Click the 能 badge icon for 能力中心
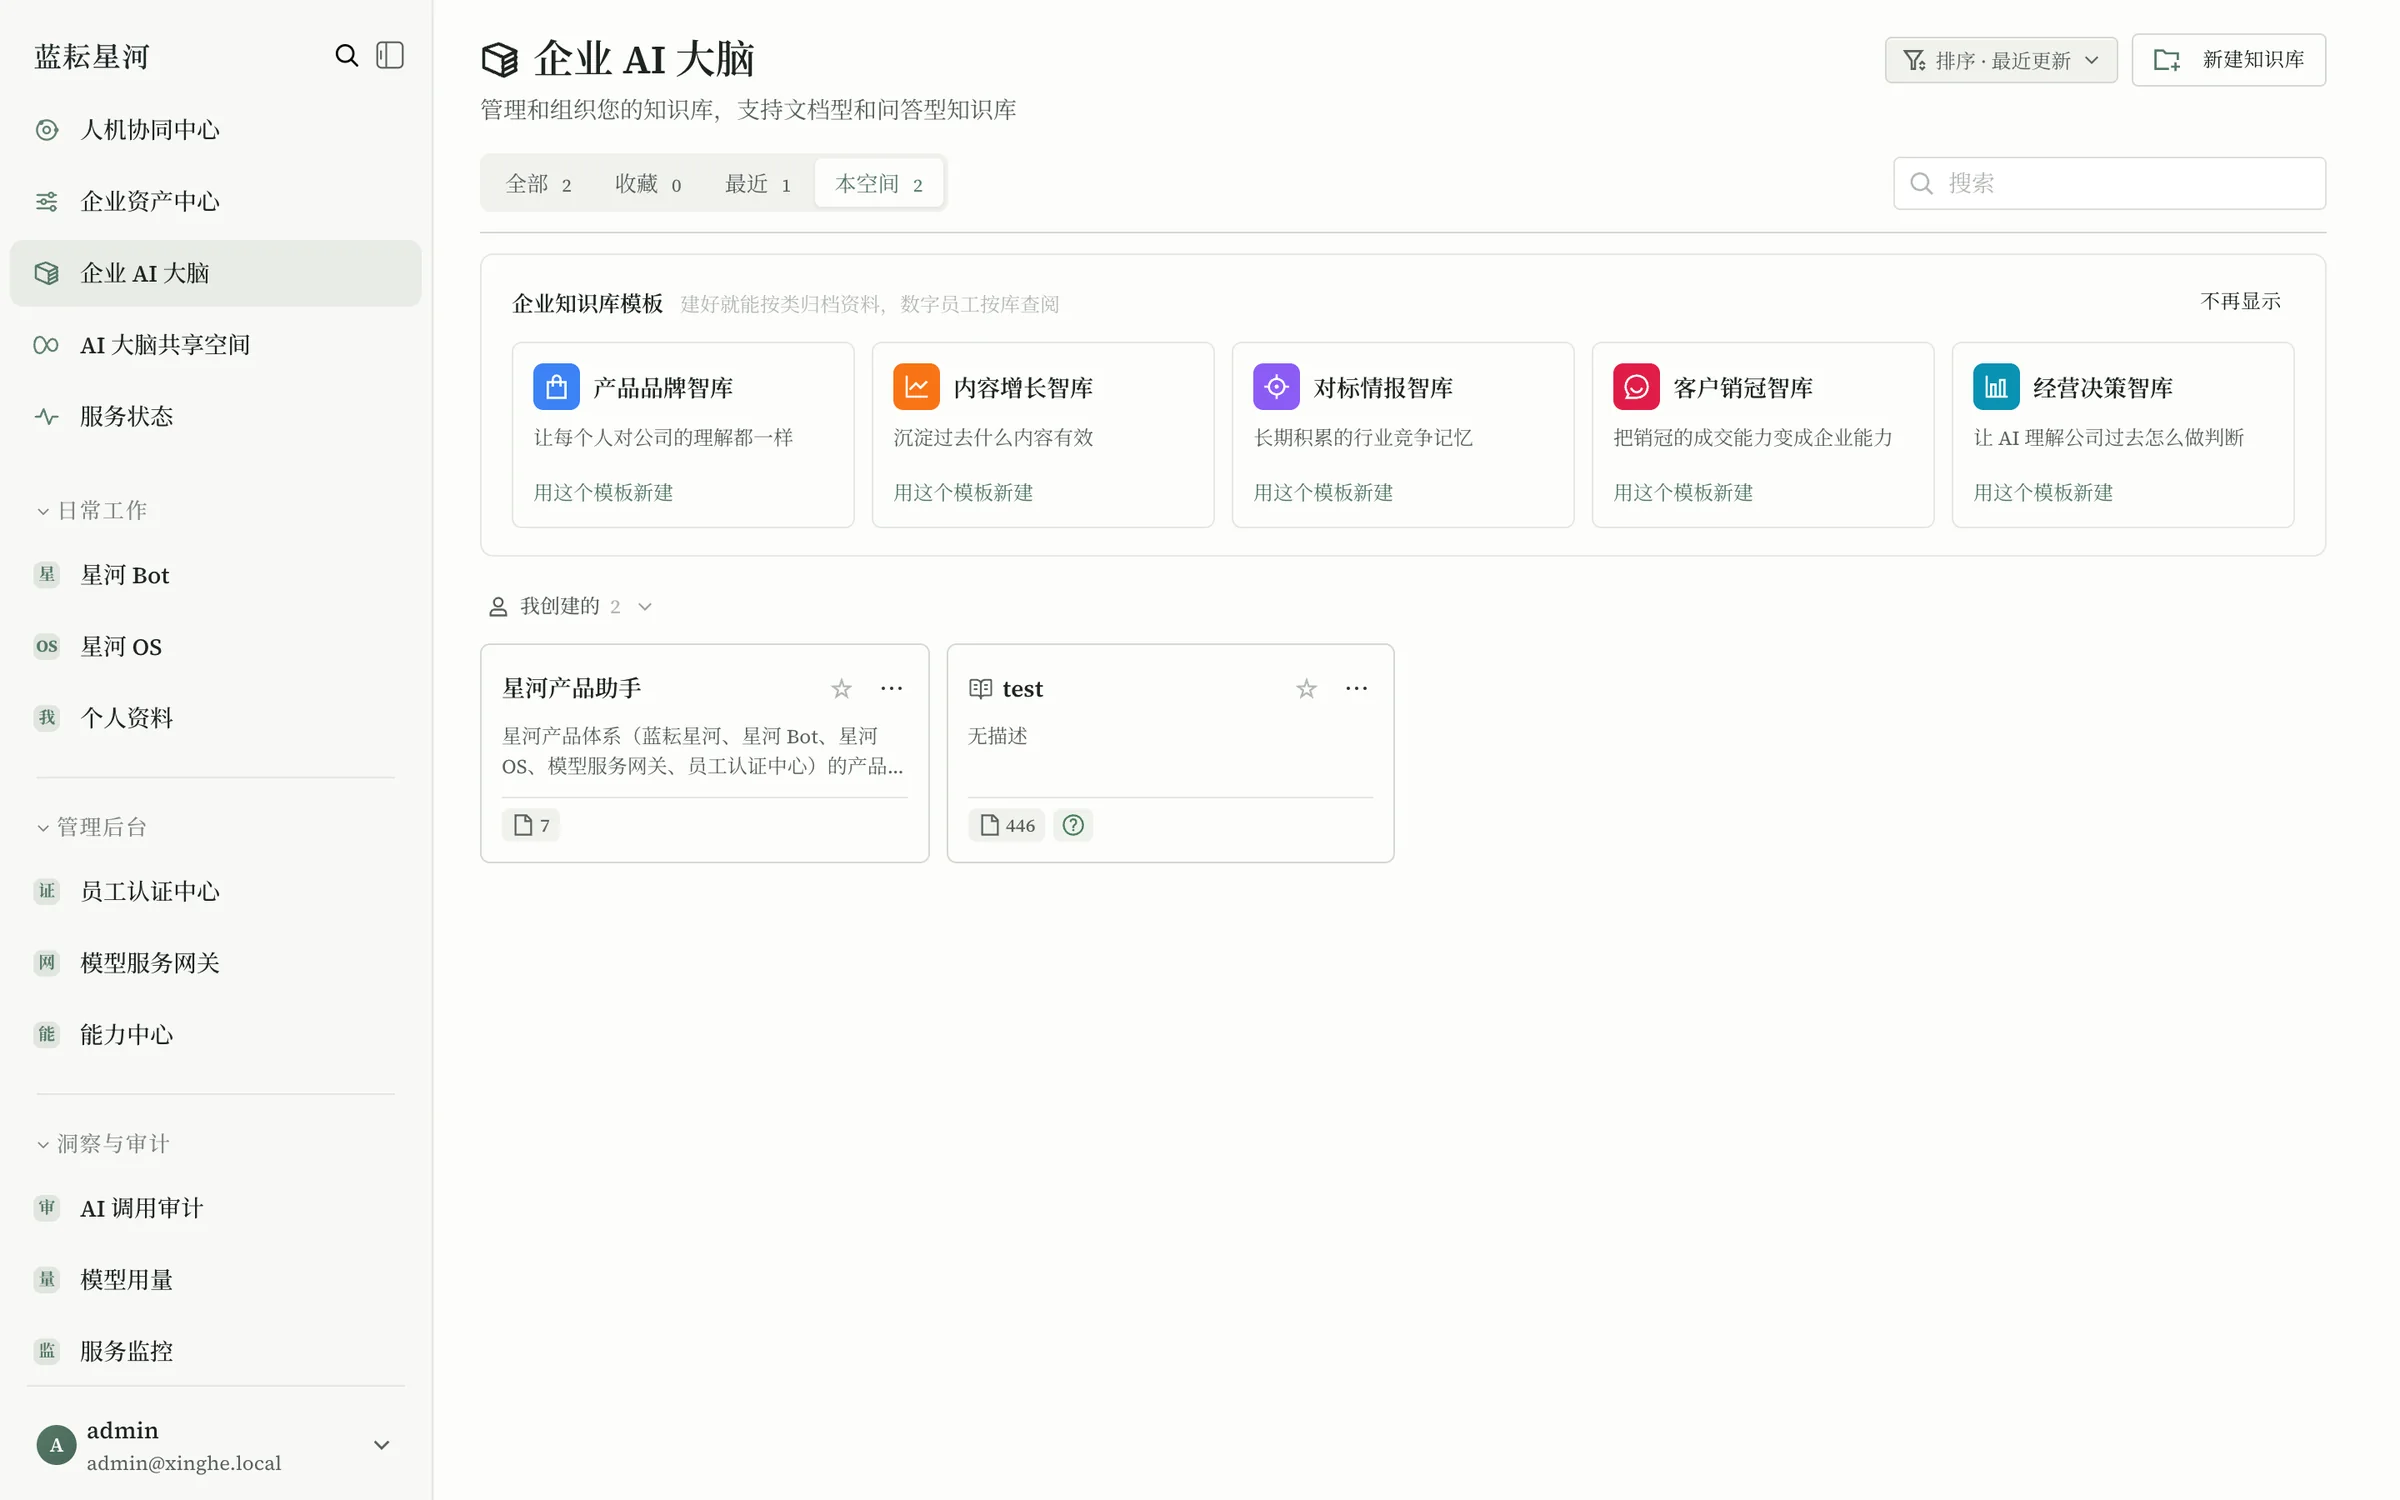 point(47,1034)
